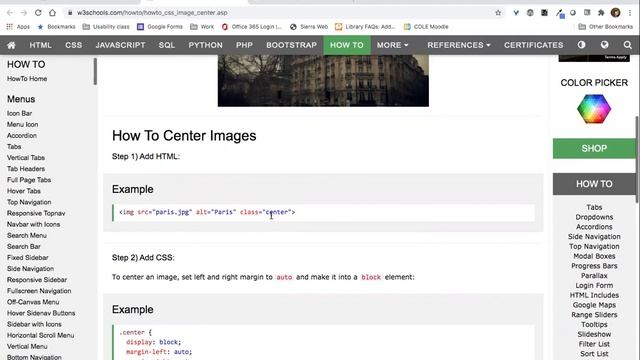Open the HTML tutorial tab
Screen dimensions: 640x360
40,45
